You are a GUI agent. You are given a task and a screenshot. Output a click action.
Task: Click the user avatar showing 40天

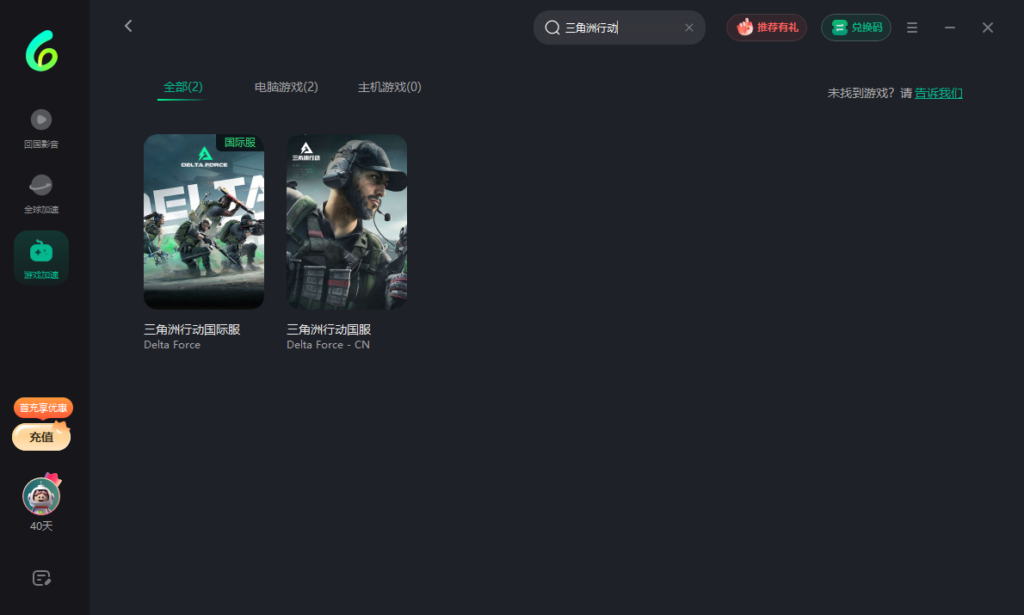pos(41,496)
